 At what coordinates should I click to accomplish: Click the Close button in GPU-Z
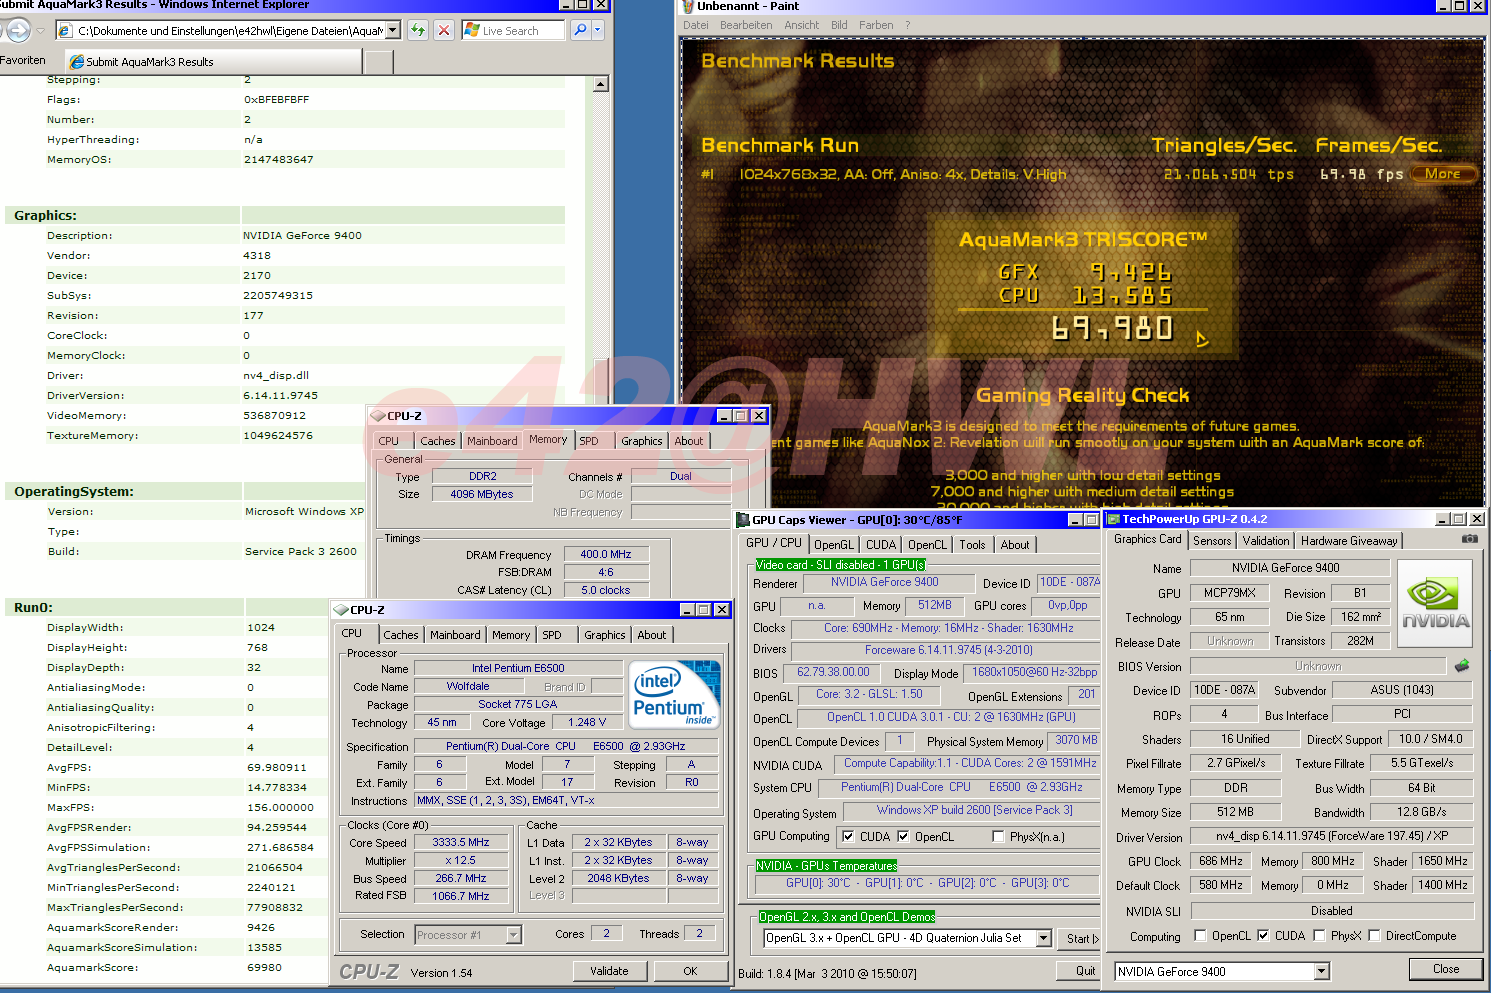[1446, 969]
